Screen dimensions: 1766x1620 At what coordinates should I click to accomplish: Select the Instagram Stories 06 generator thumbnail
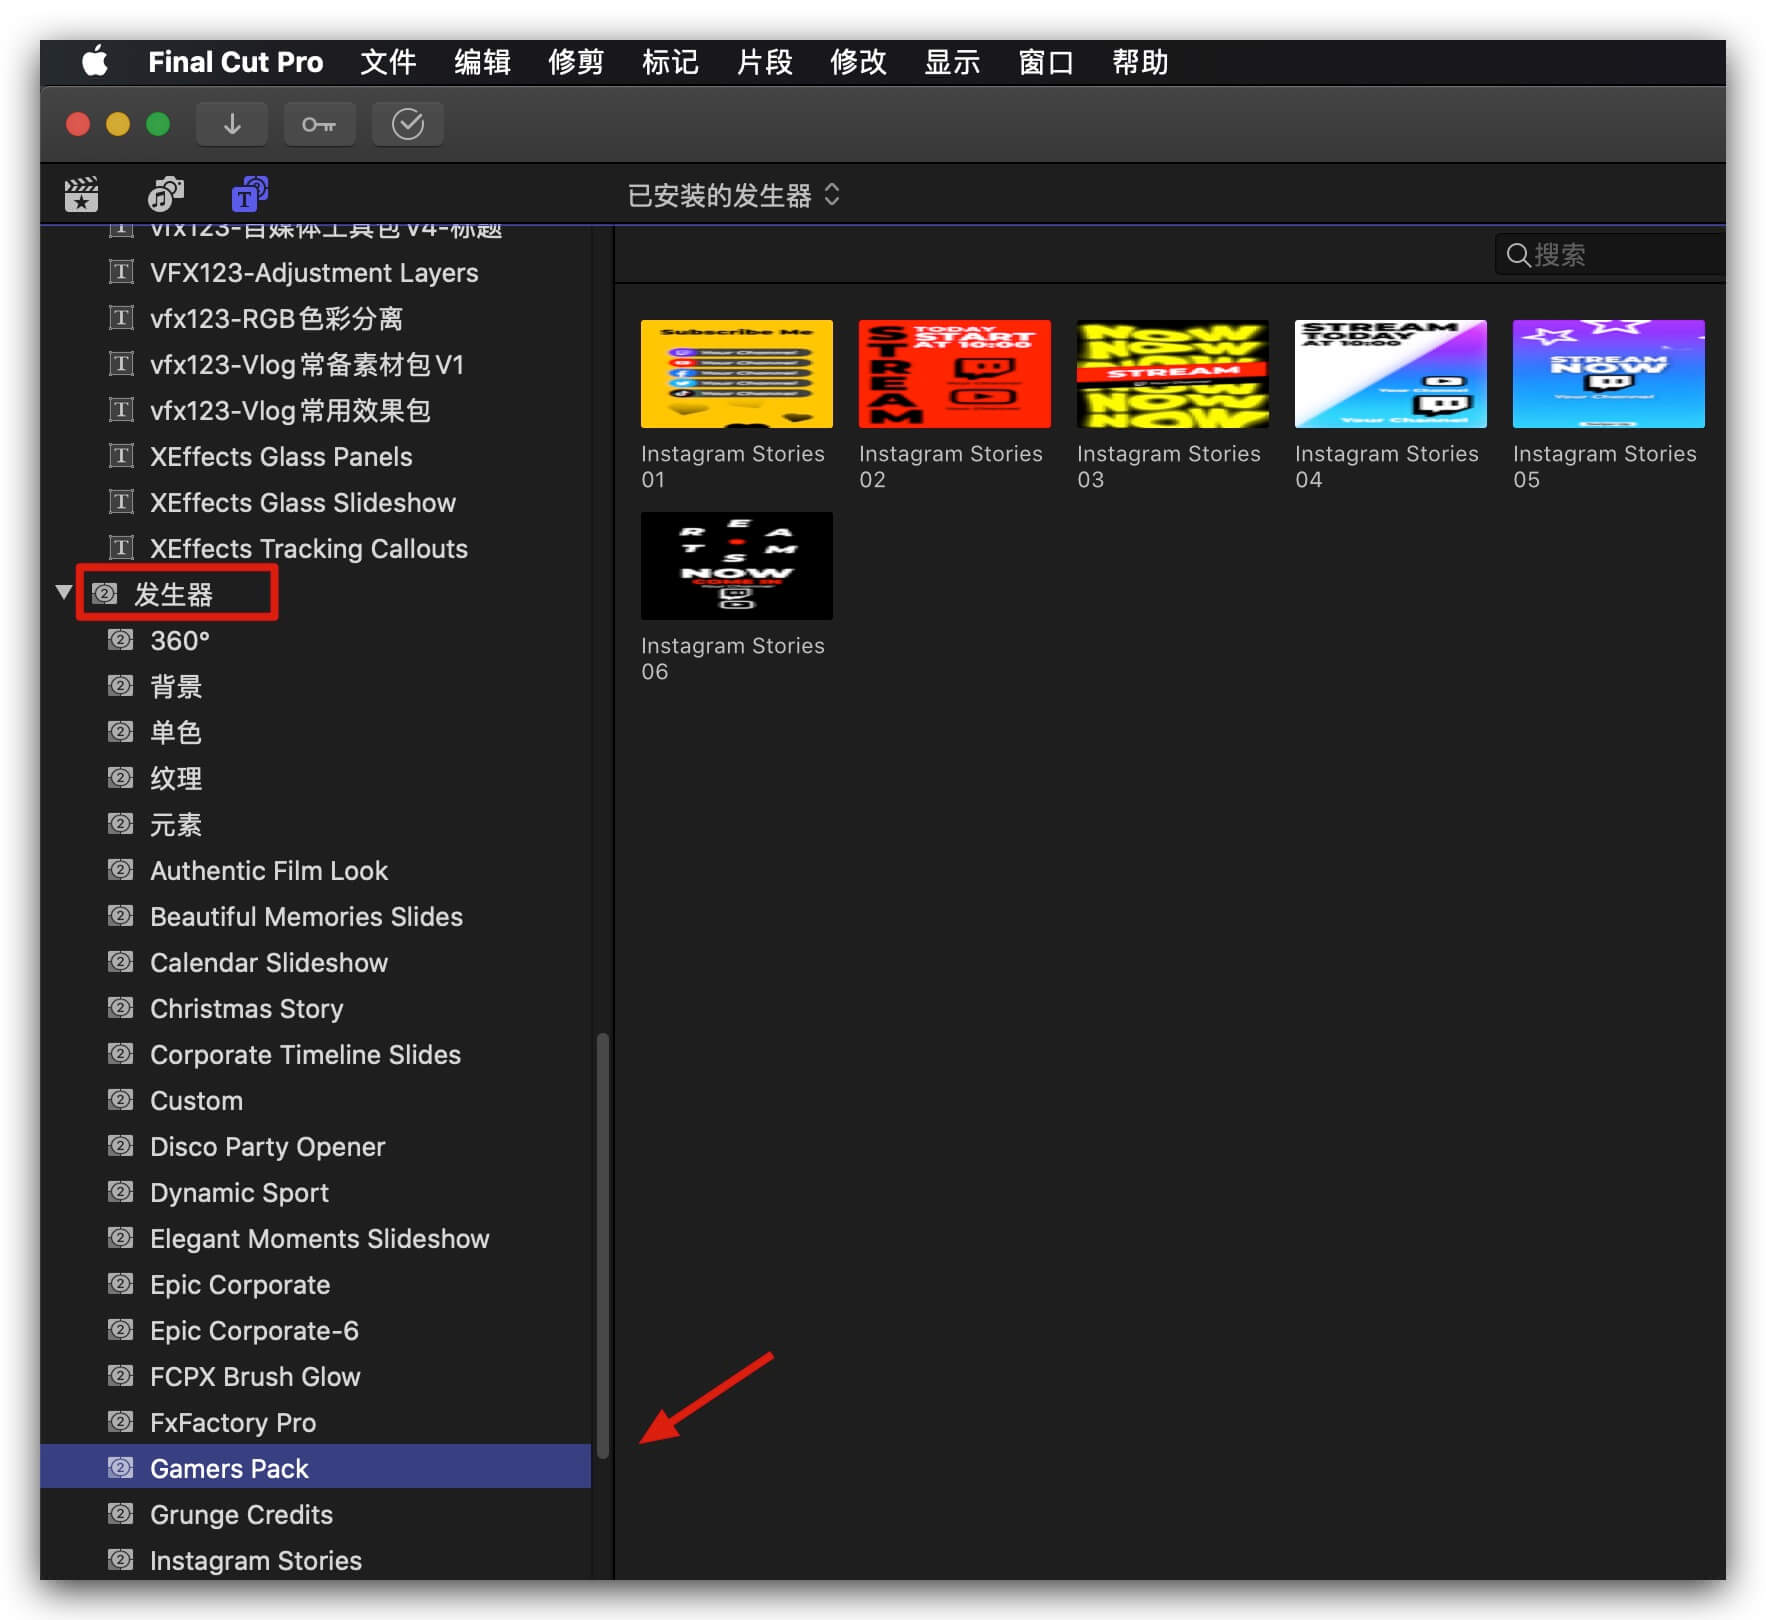coord(737,566)
